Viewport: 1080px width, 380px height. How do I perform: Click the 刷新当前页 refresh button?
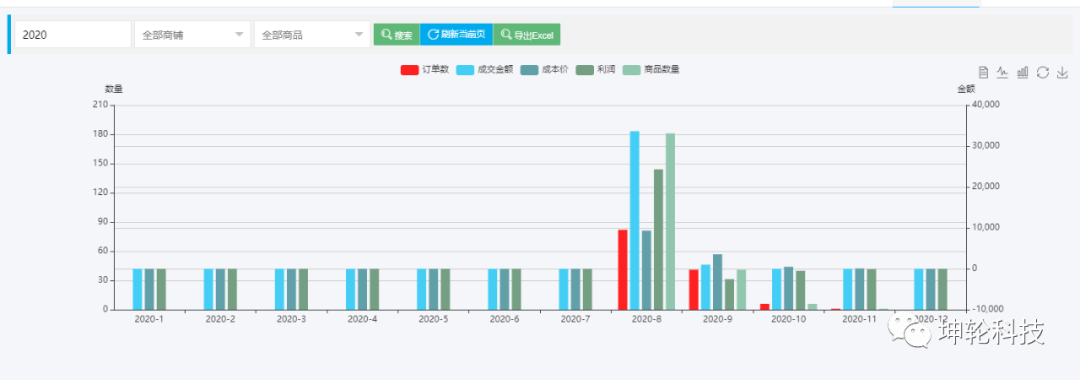click(x=456, y=34)
